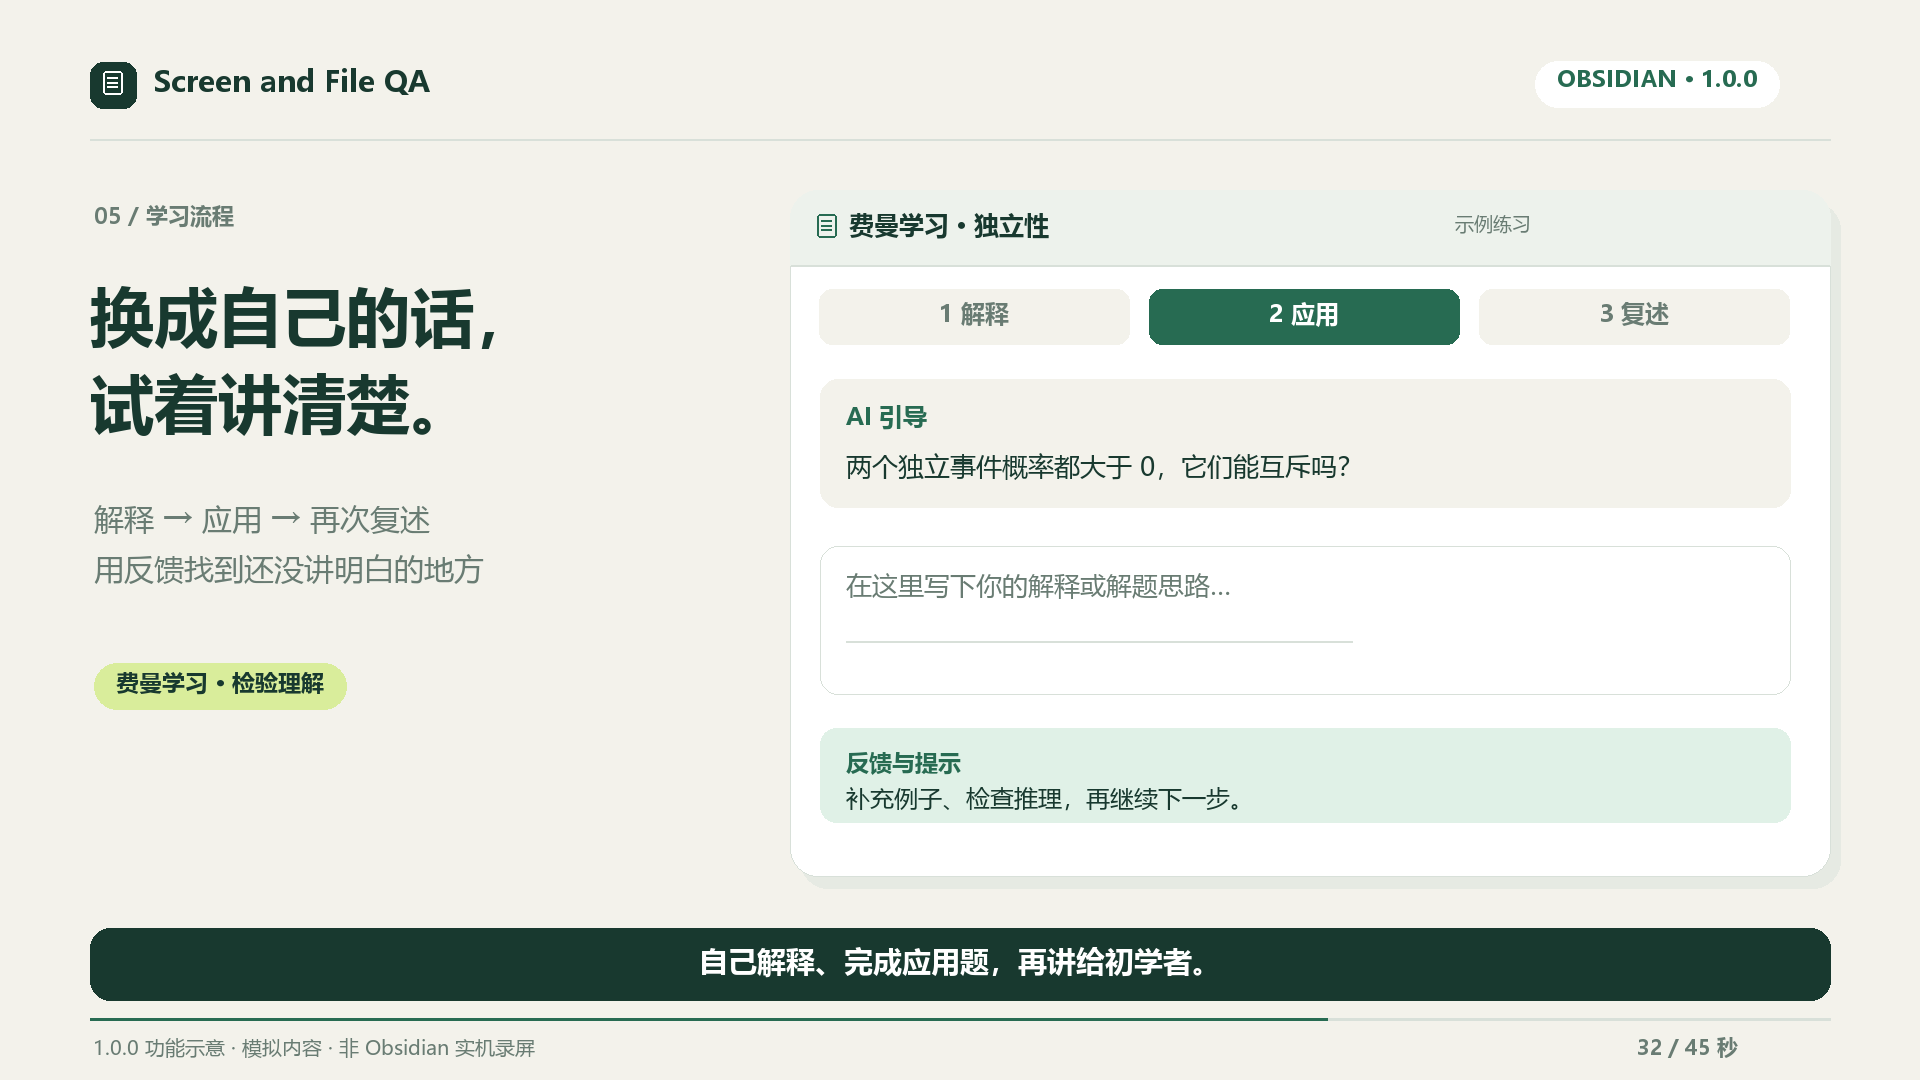
Task: Click the Screen and File QA logo icon
Action: pos(113,85)
